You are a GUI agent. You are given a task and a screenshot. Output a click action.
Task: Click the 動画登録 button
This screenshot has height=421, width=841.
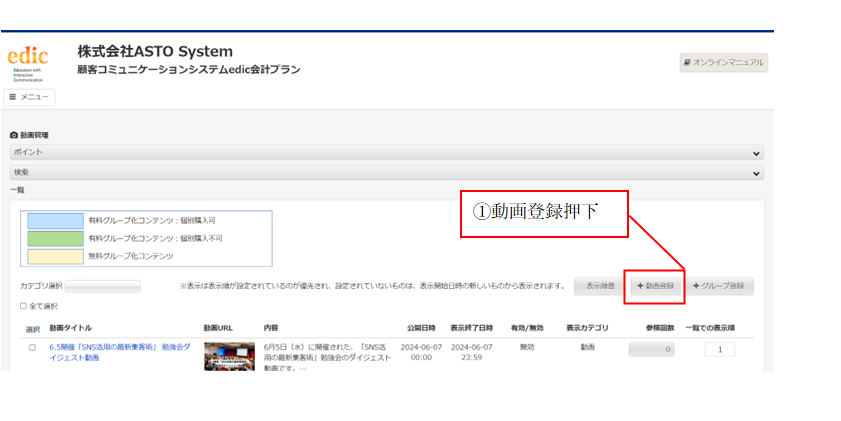(x=655, y=286)
